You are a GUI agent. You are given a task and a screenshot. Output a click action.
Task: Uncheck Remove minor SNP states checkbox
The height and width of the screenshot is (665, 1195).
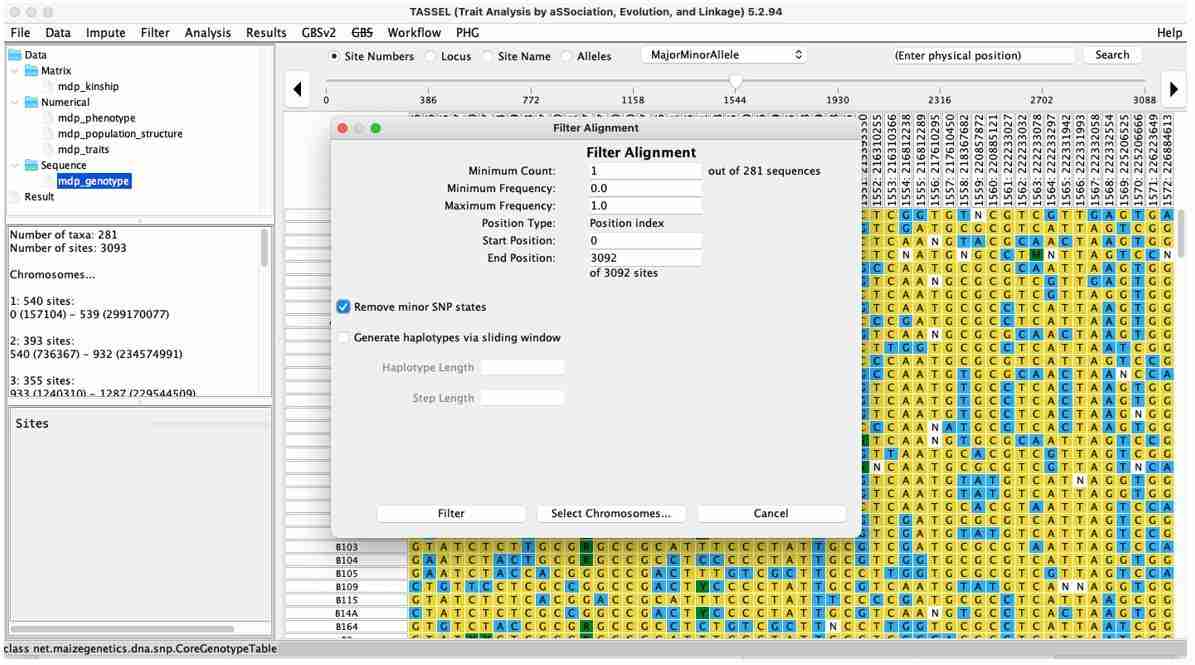tap(344, 307)
